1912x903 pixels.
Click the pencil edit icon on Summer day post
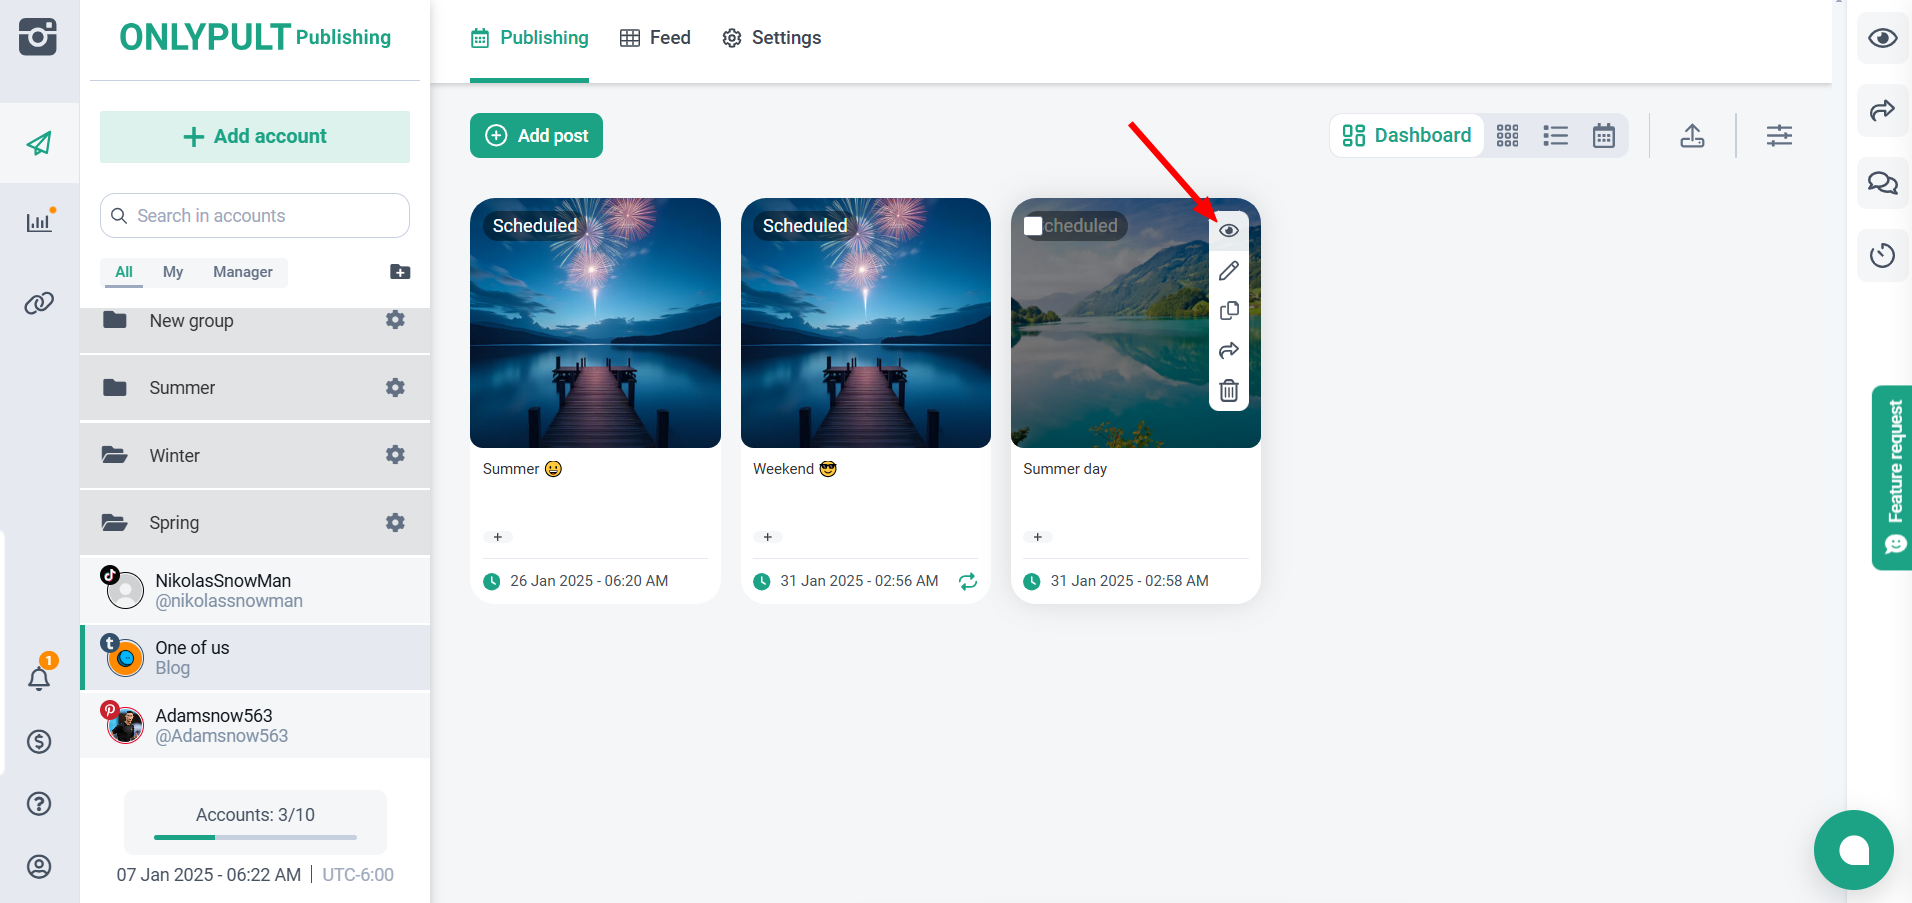[x=1229, y=271]
